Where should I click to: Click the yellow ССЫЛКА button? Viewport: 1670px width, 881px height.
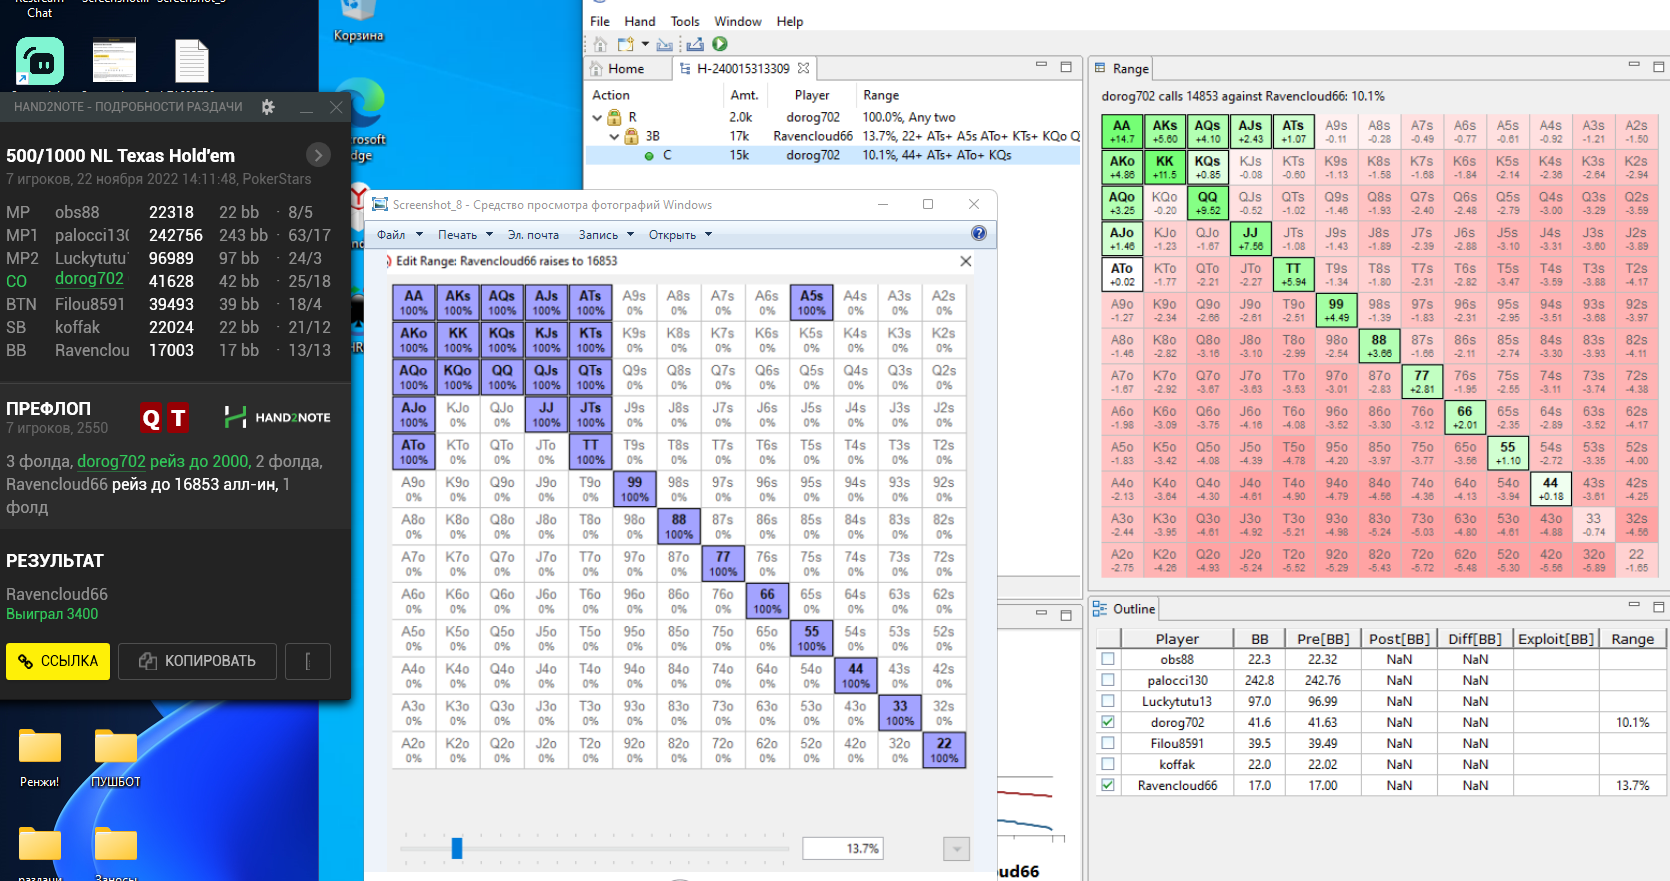[58, 661]
